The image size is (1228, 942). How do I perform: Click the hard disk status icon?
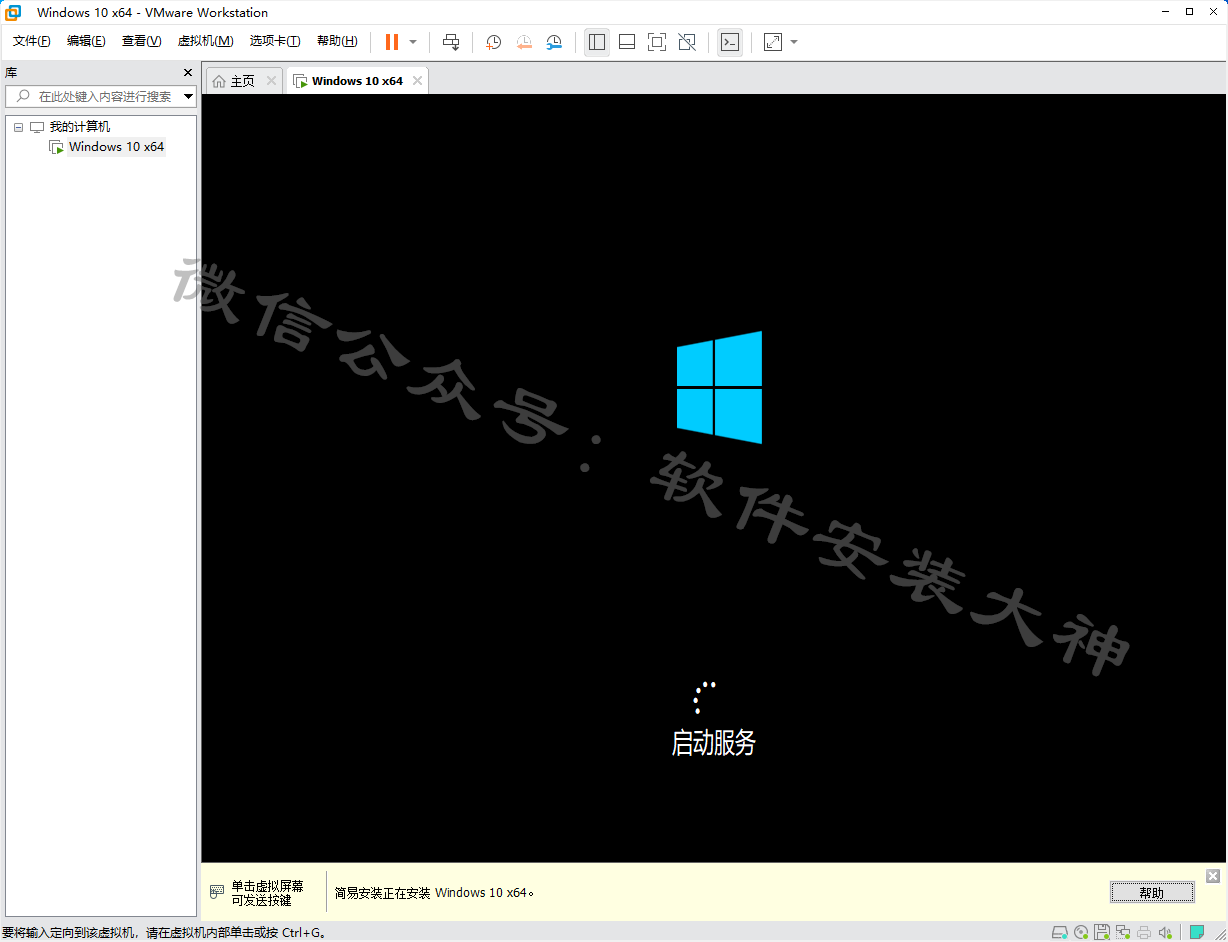coord(1061,933)
